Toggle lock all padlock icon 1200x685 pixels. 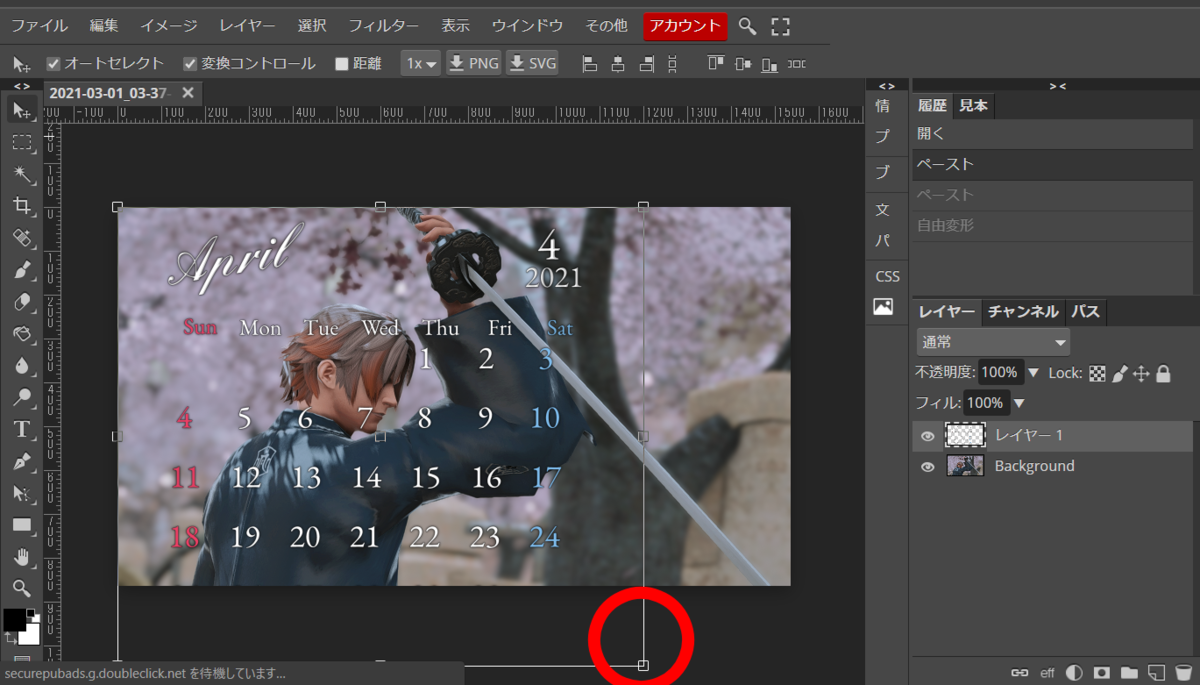pyautogui.click(x=1163, y=373)
